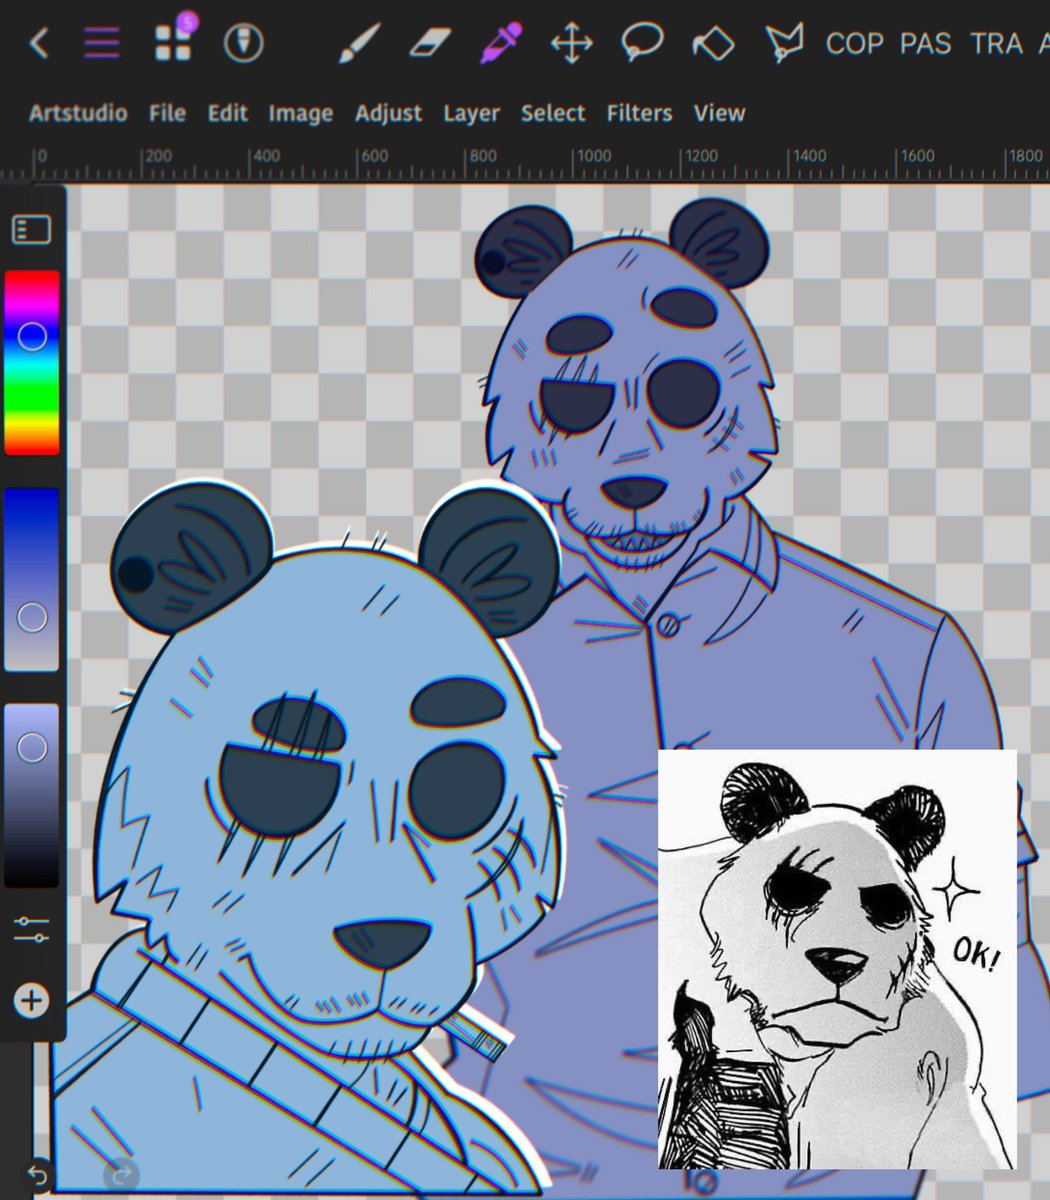Select the Eraser tool
This screenshot has height=1200, width=1050.
(x=428, y=42)
